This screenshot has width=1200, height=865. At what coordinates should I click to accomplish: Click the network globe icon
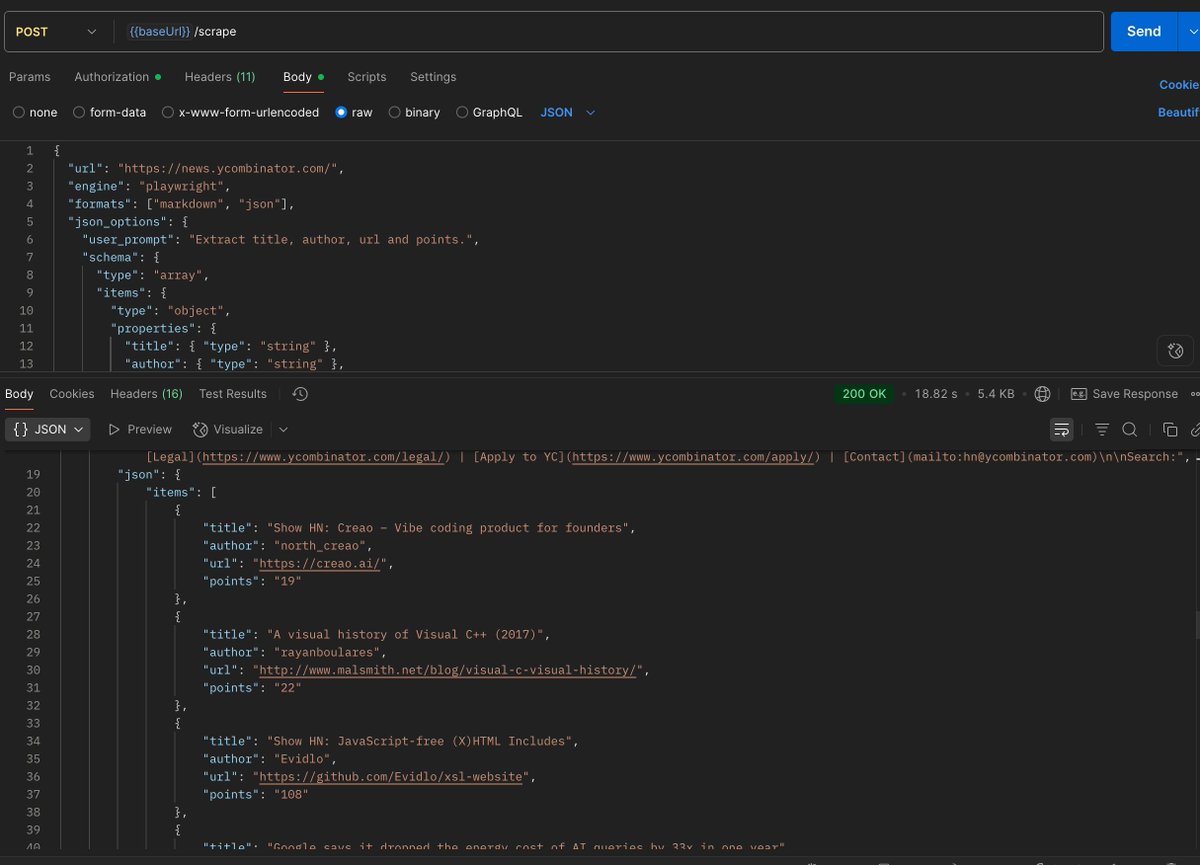[x=1042, y=394]
